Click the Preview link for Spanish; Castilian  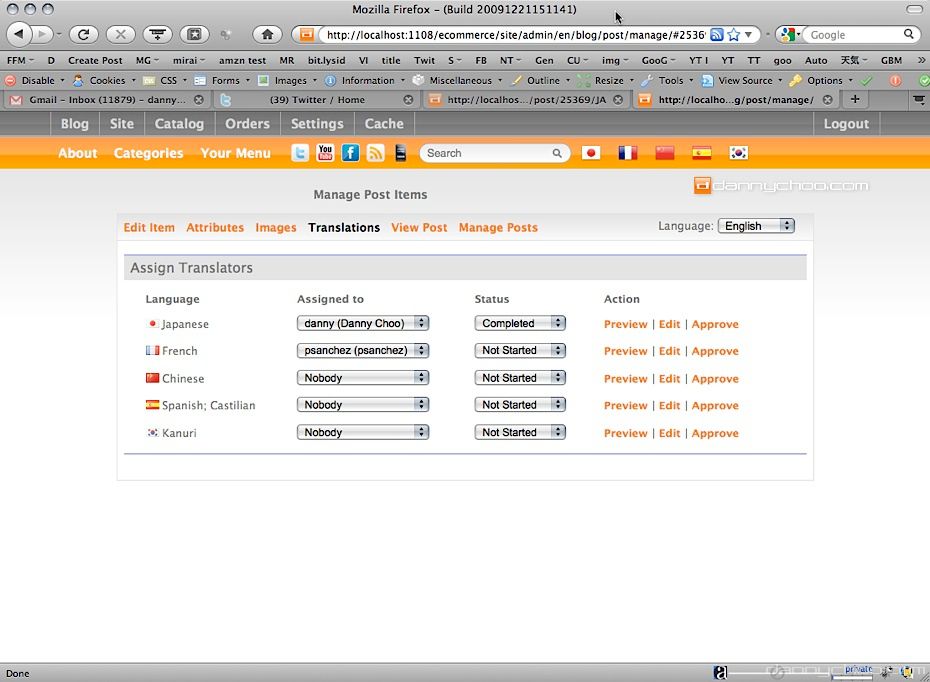click(x=625, y=406)
